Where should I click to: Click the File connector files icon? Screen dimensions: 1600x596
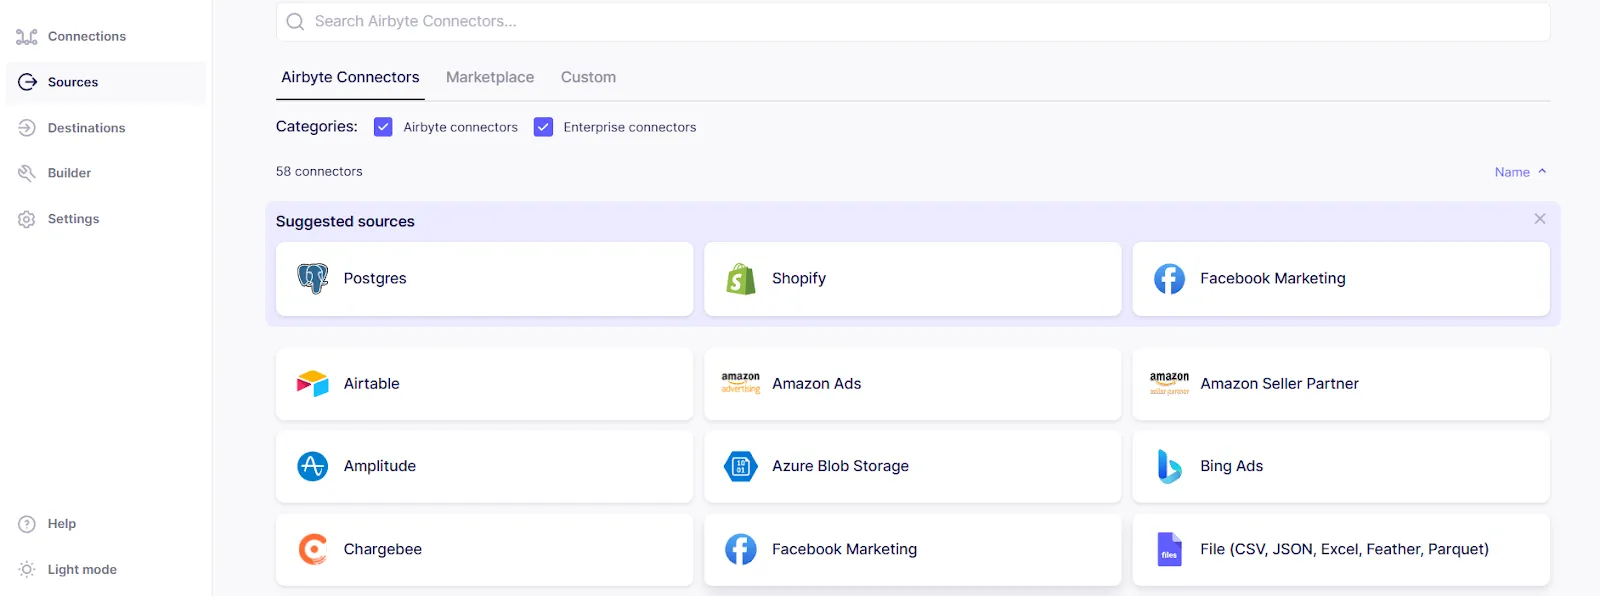tap(1169, 549)
